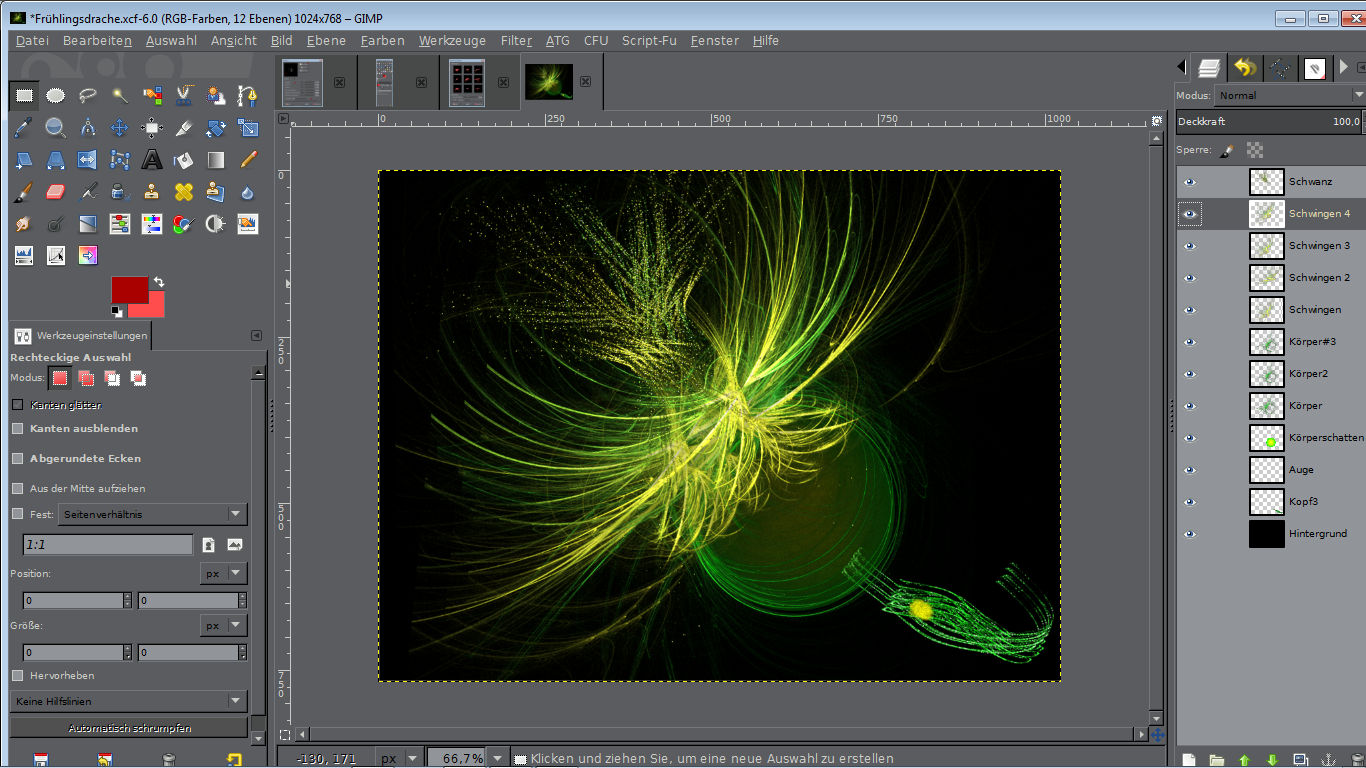Open the Ebene menu

coord(326,41)
